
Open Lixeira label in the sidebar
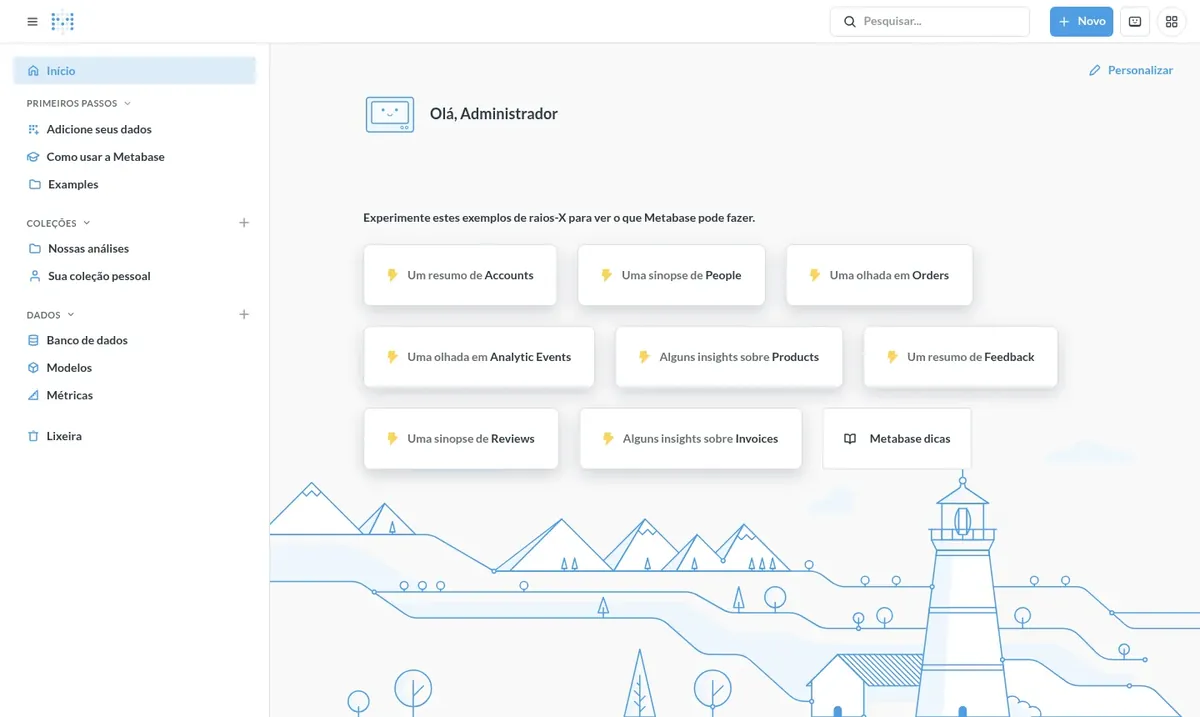coord(64,436)
